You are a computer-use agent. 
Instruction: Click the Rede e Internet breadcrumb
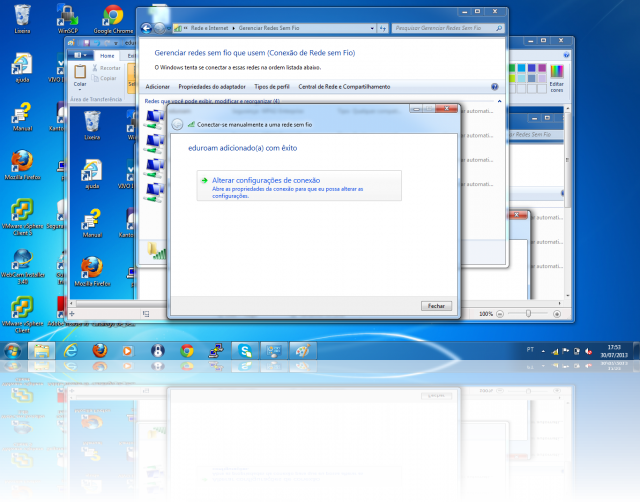coord(209,28)
